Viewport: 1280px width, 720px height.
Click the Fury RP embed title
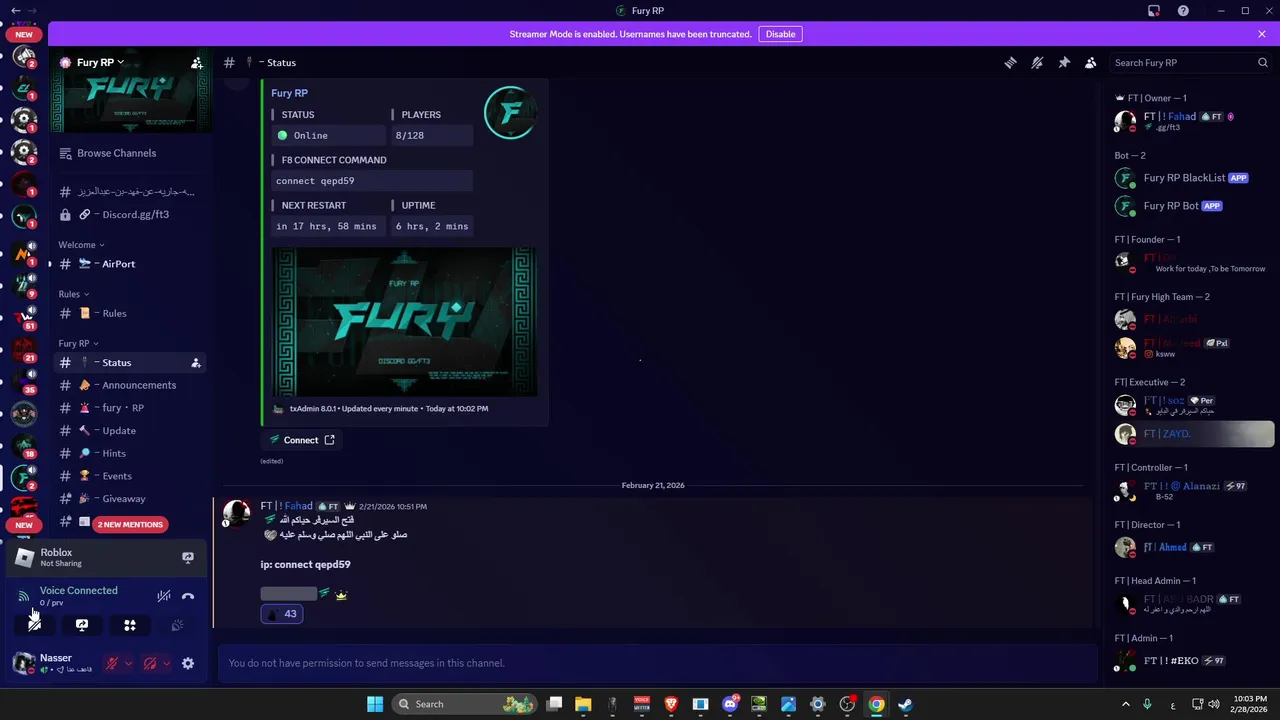point(289,93)
